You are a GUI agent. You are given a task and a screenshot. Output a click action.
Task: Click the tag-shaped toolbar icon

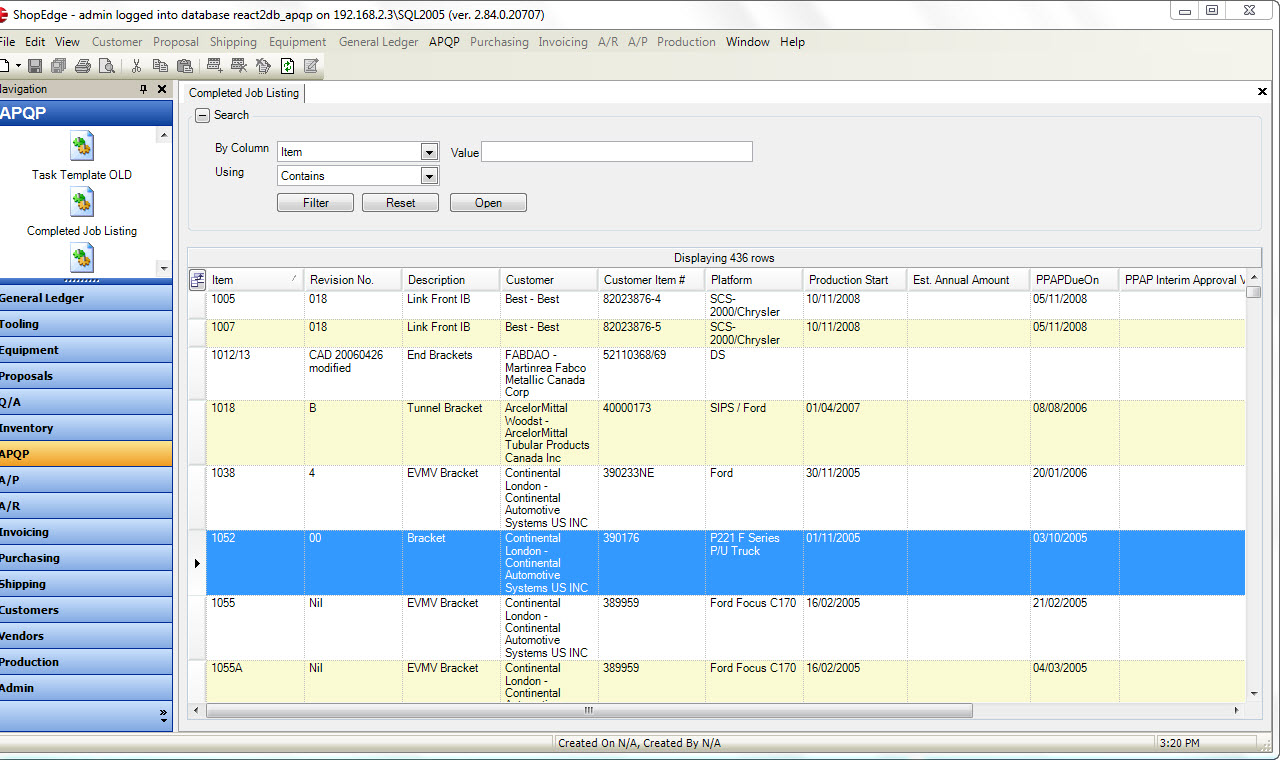click(x=263, y=66)
